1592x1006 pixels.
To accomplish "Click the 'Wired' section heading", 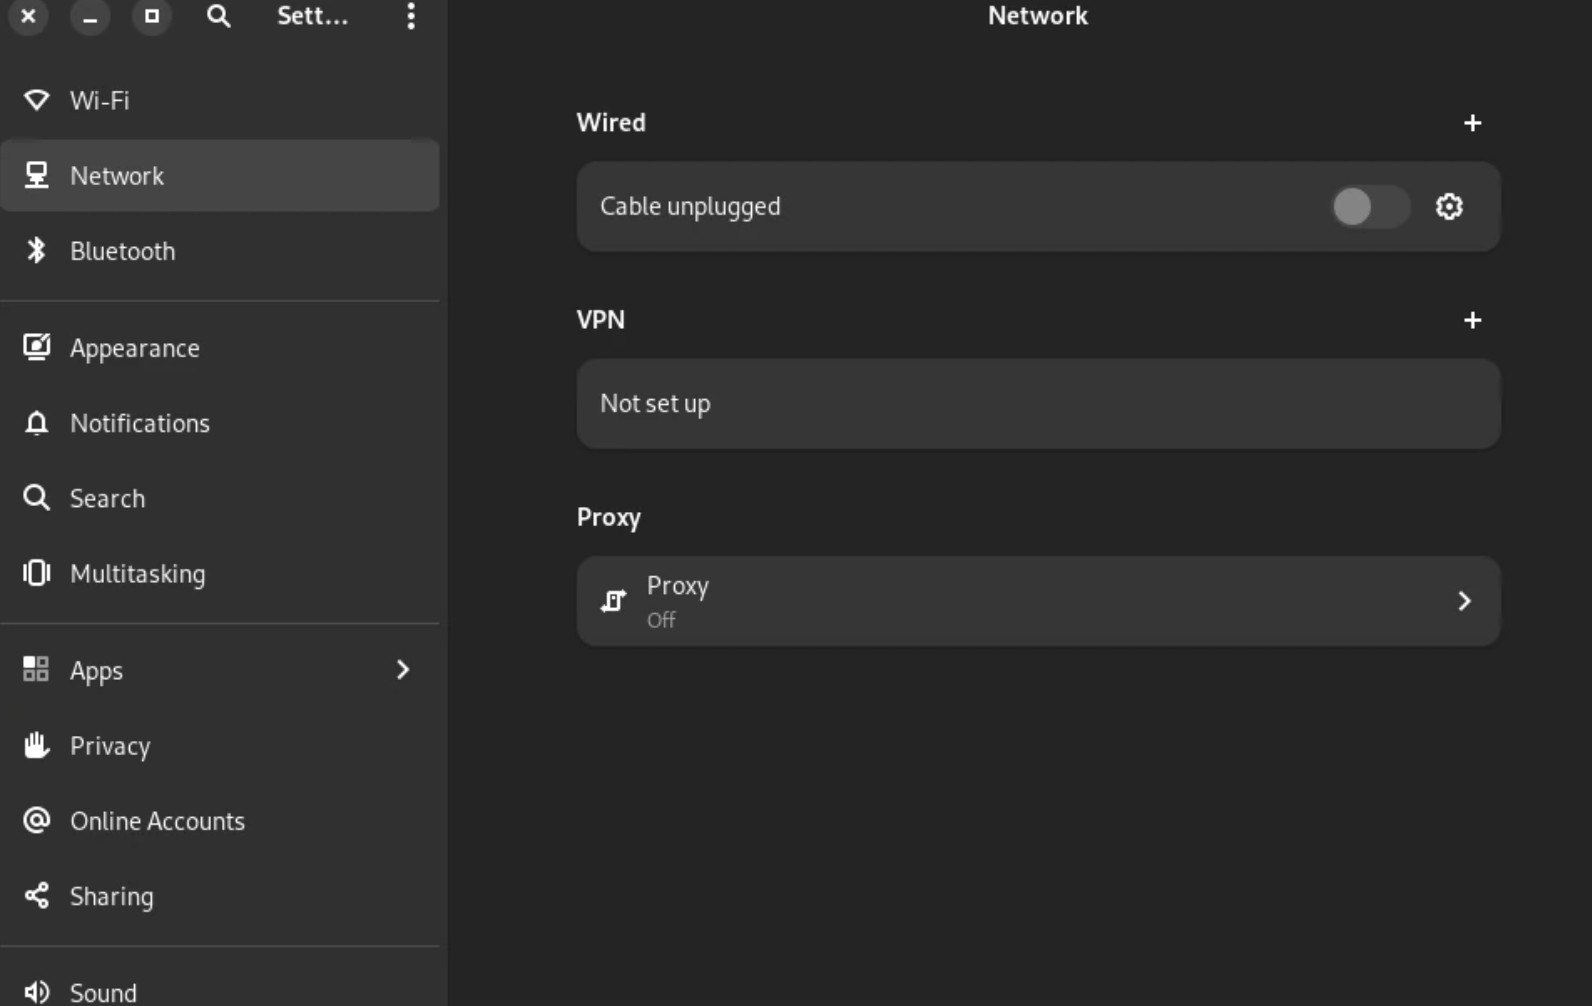I will (611, 122).
